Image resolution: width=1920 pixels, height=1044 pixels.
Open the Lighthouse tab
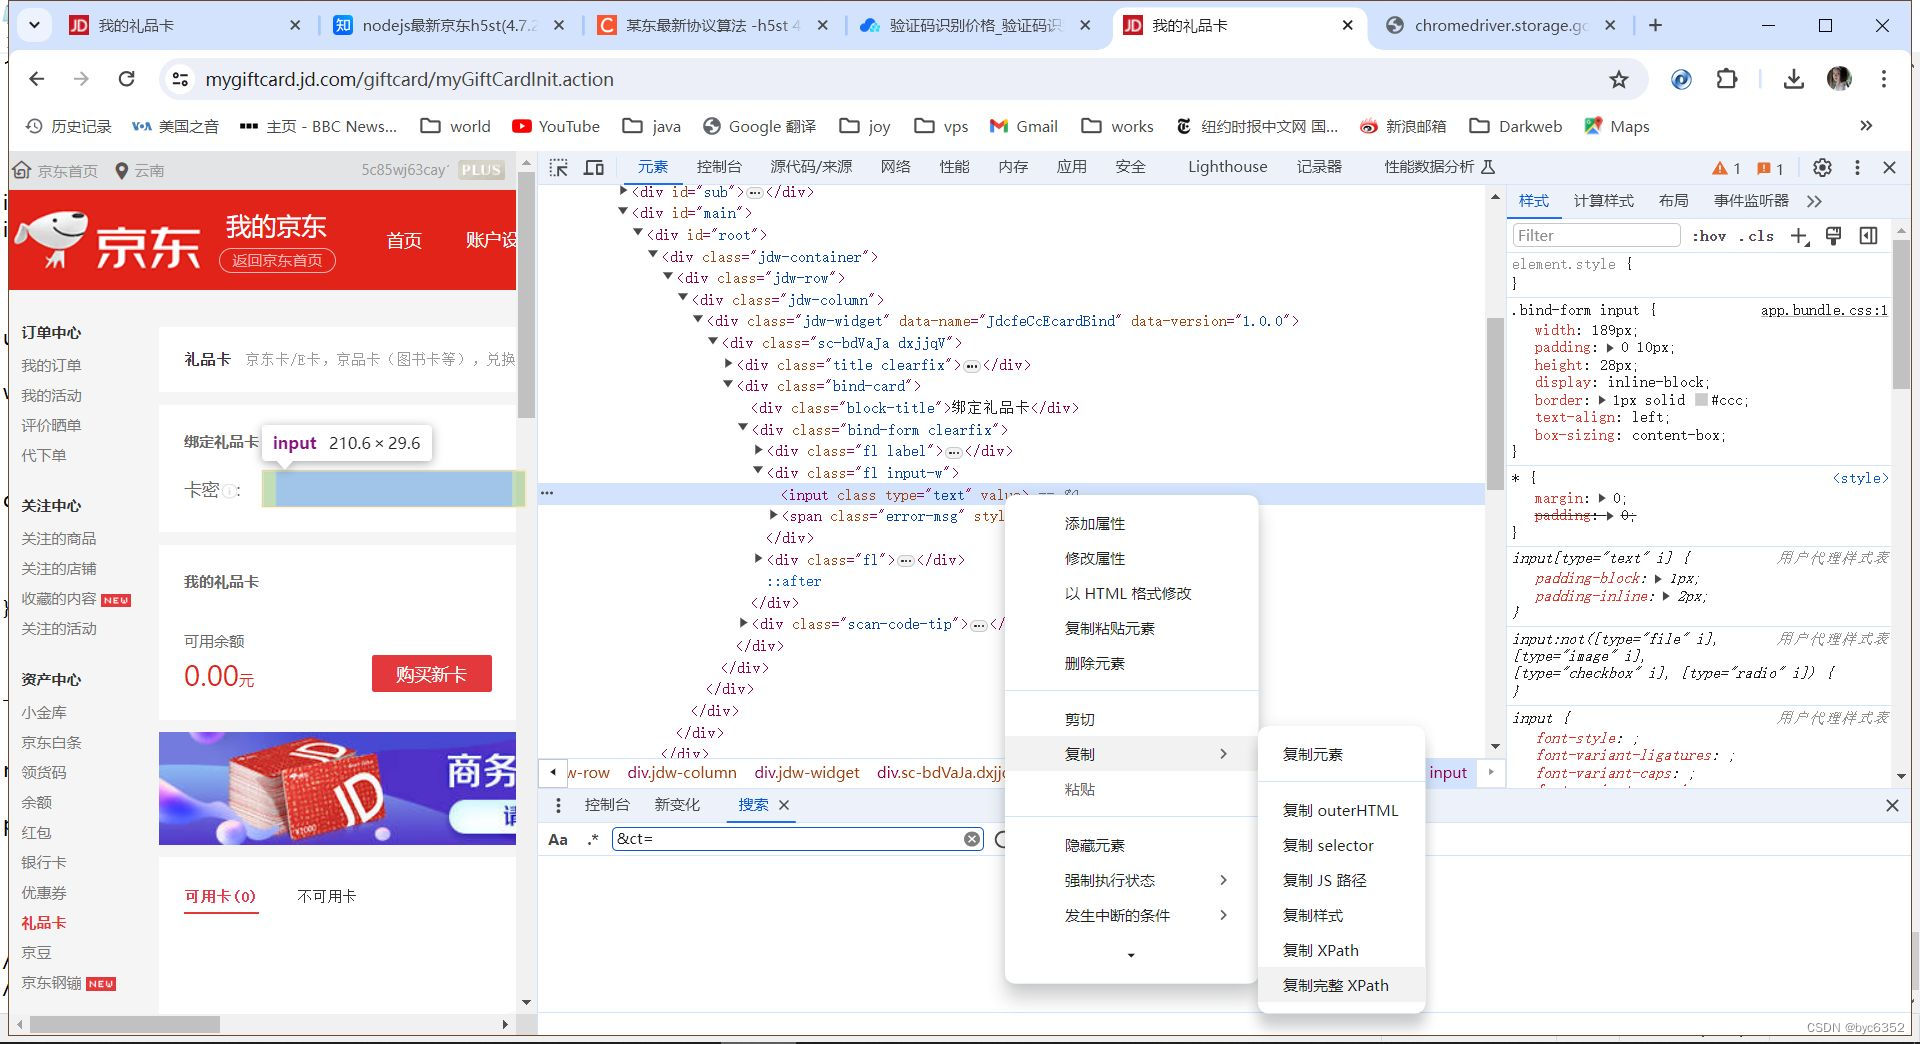(x=1227, y=167)
